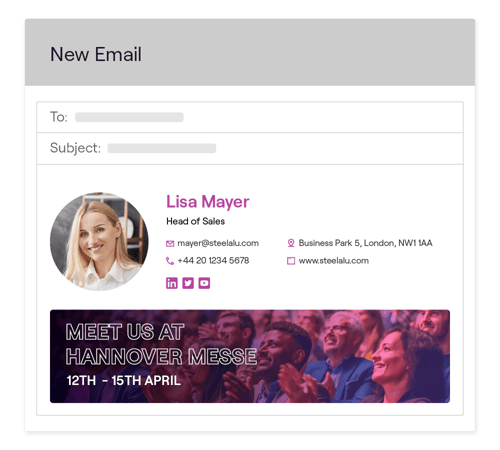Click the 12th - 15th April banner text

click(x=124, y=380)
